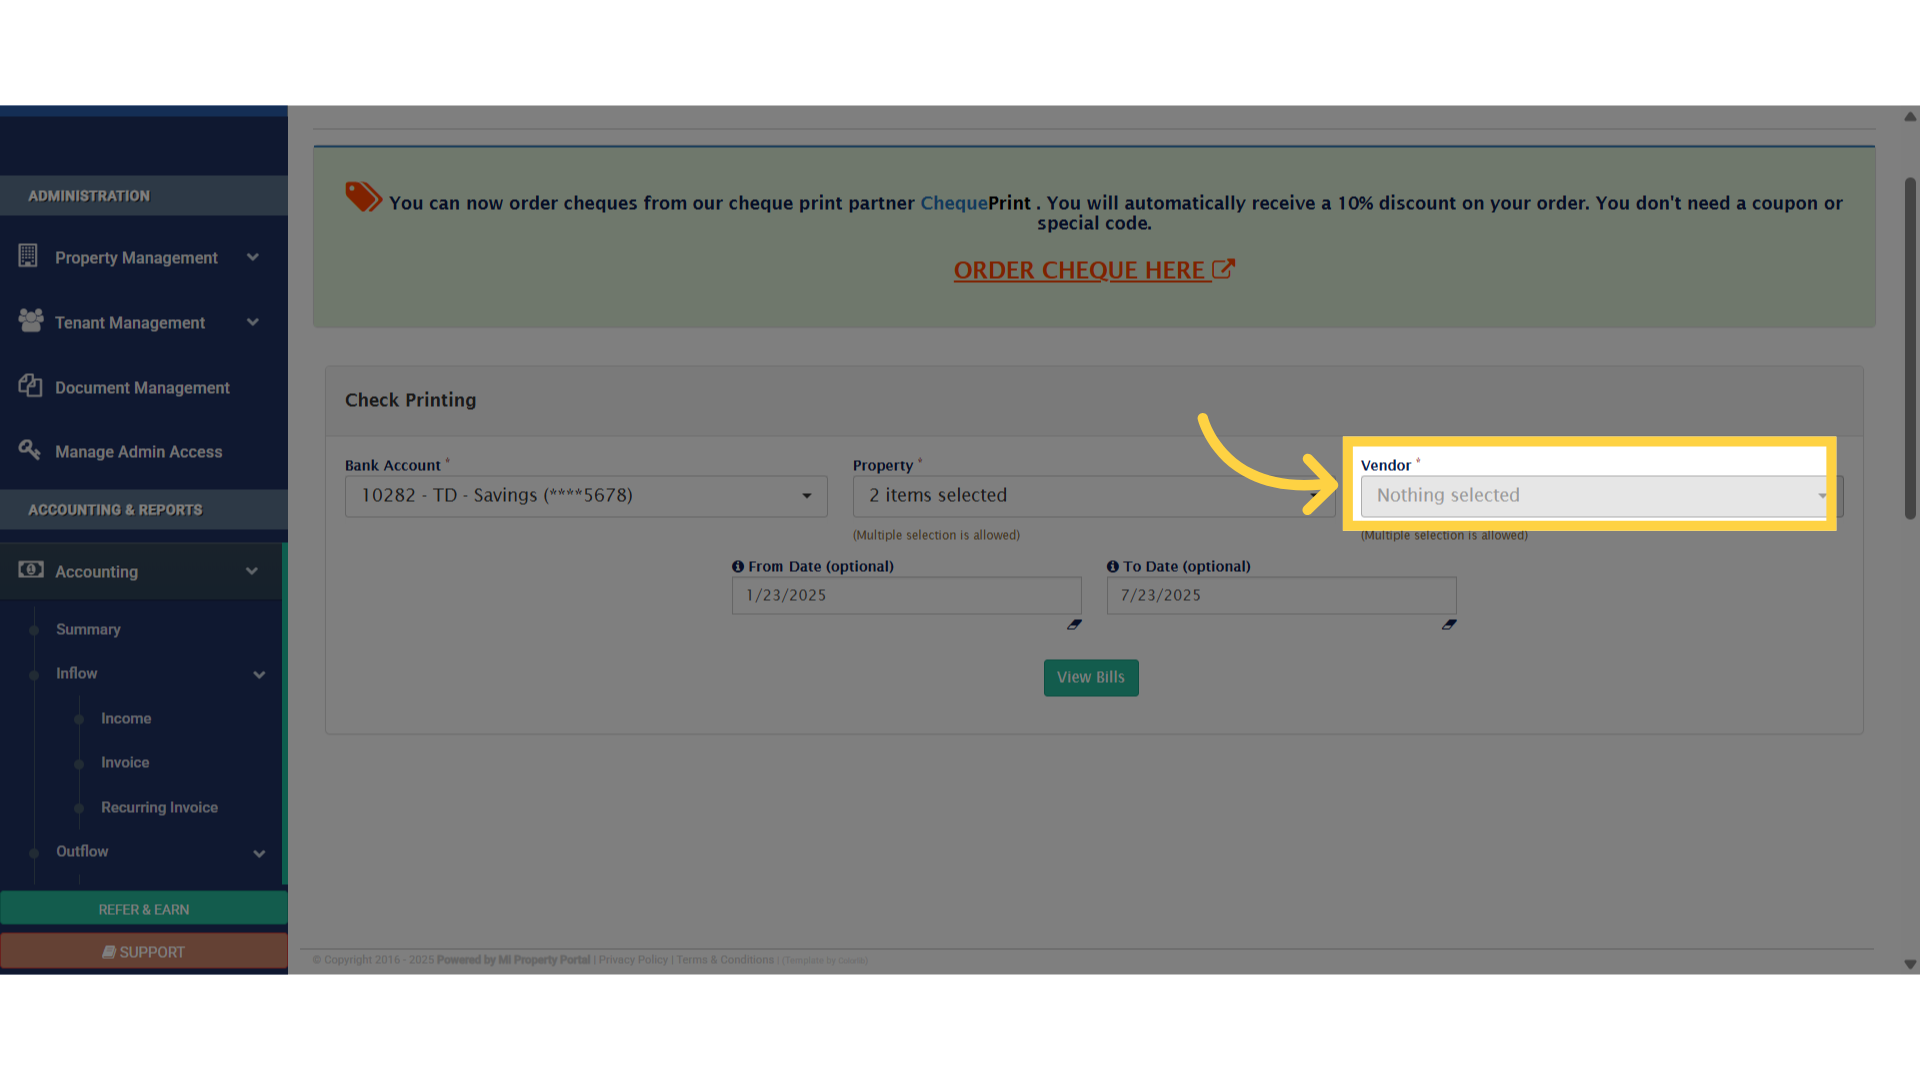Screen dimensions: 1920x1080
Task: Click the clear icon under the To Date field
Action: (x=1450, y=625)
